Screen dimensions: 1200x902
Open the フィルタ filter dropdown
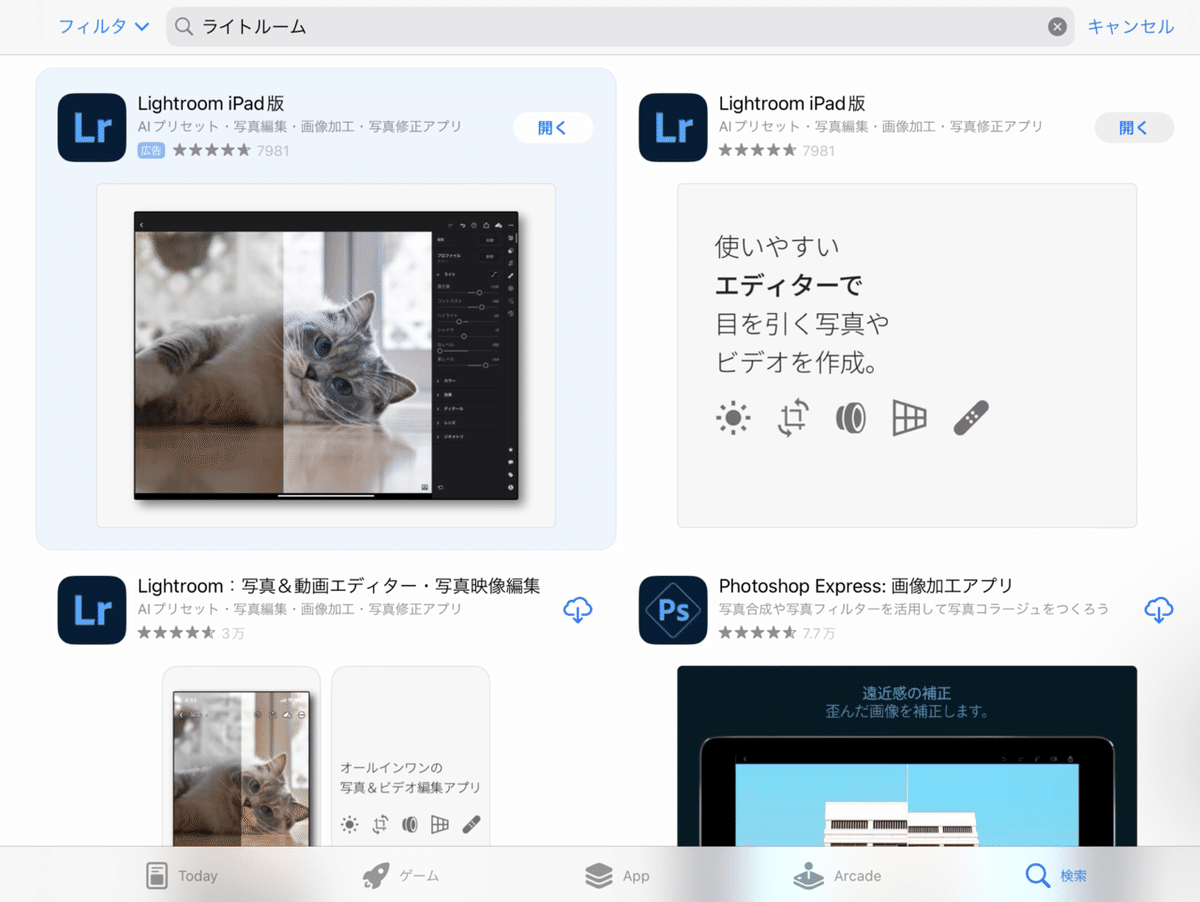pyautogui.click(x=104, y=27)
